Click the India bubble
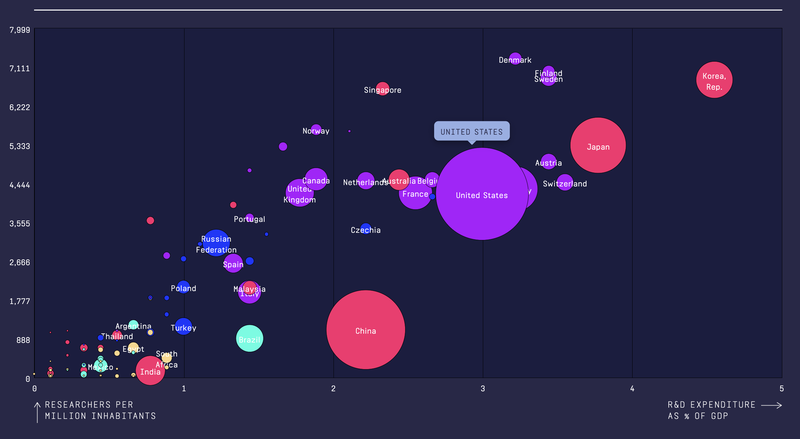The image size is (800, 439). coord(151,371)
